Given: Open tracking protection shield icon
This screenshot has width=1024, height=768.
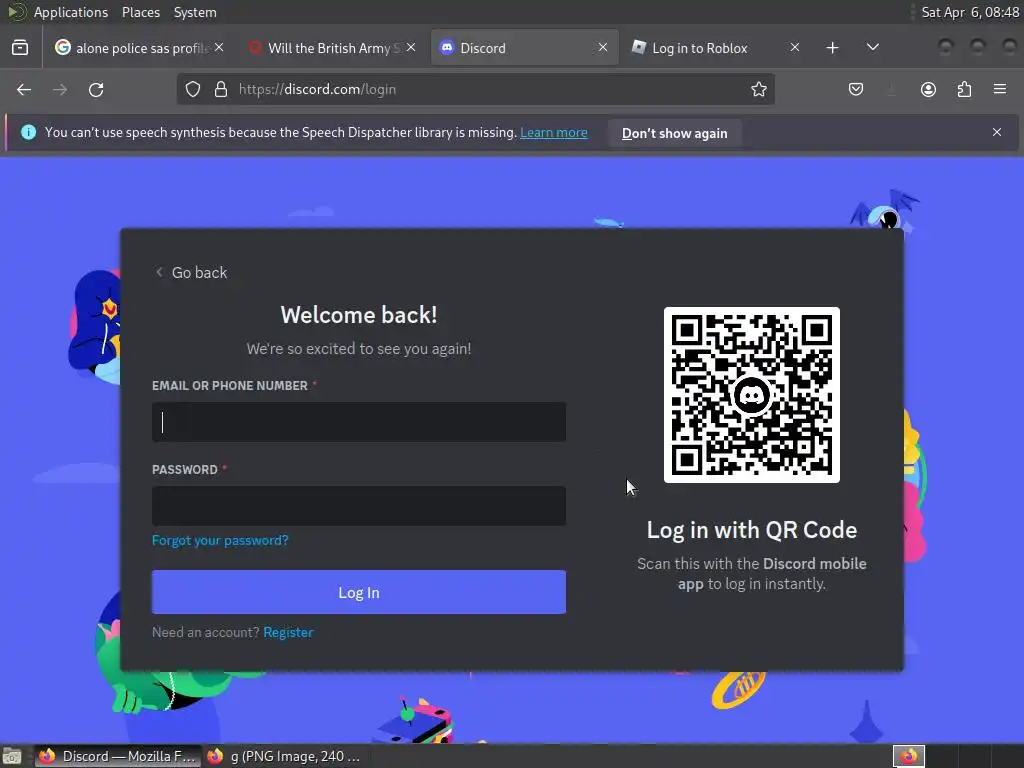Looking at the screenshot, I should pos(193,89).
